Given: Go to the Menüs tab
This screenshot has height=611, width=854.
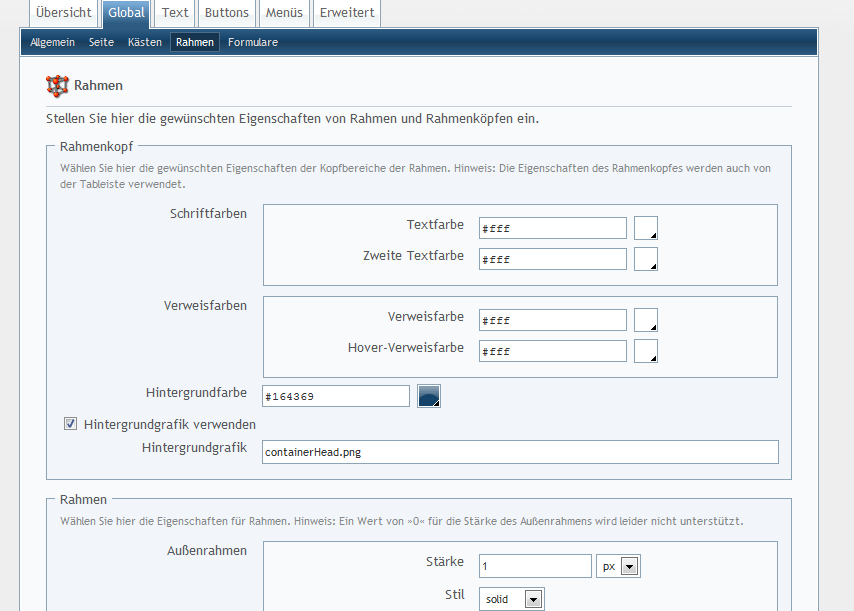Looking at the screenshot, I should coord(284,13).
